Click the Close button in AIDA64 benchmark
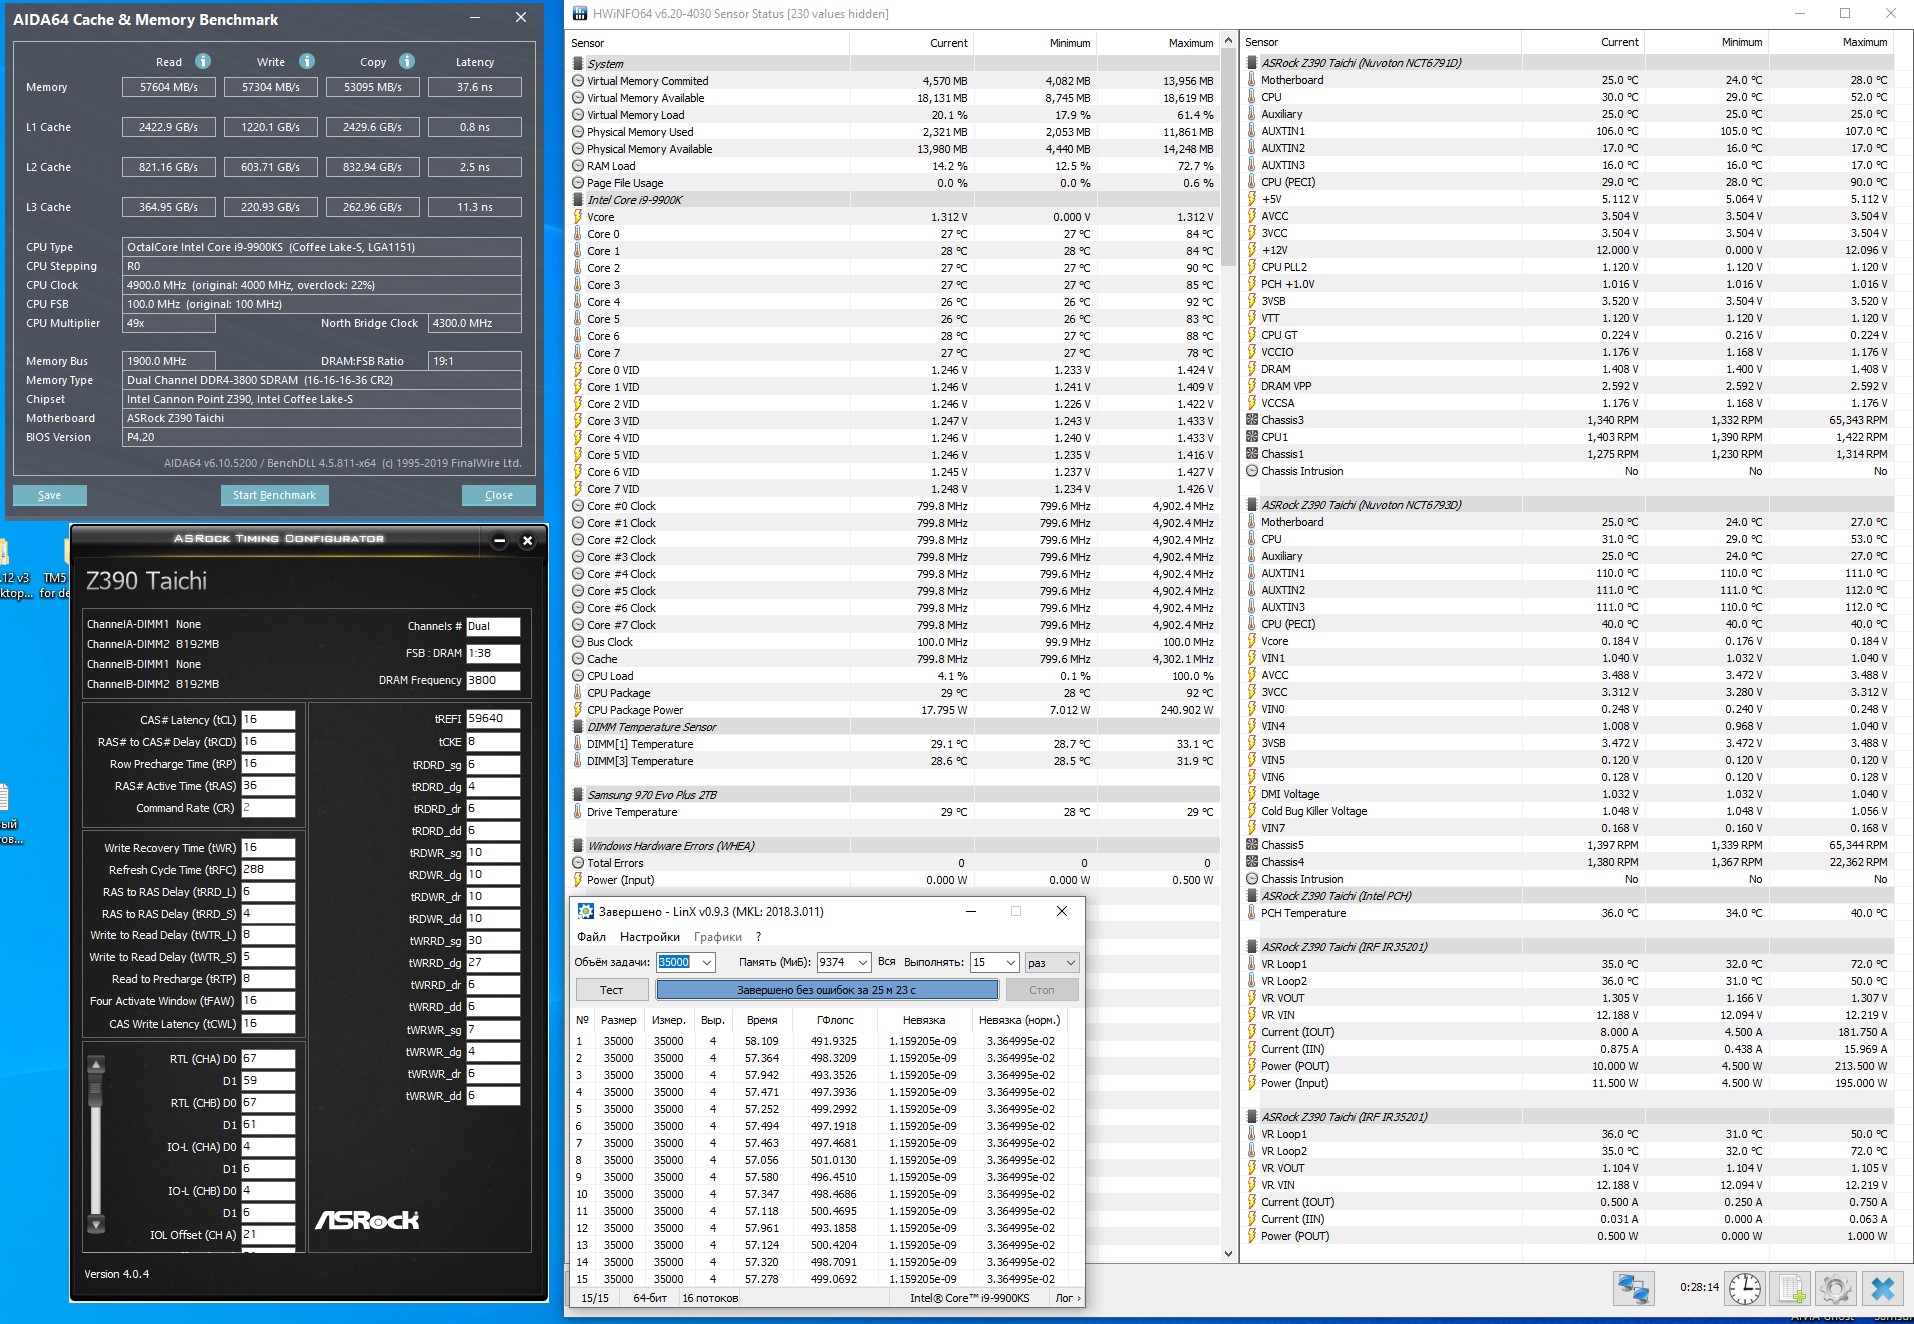Screen dimensions: 1914x1324 pyautogui.click(x=498, y=495)
